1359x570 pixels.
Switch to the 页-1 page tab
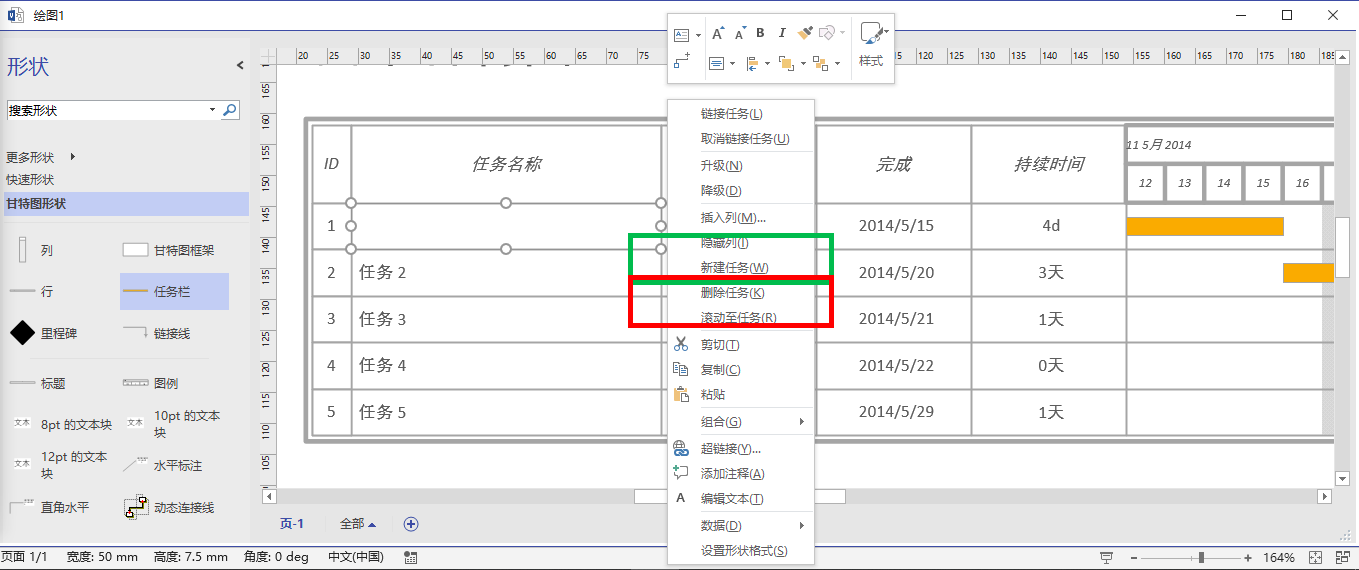pos(292,524)
